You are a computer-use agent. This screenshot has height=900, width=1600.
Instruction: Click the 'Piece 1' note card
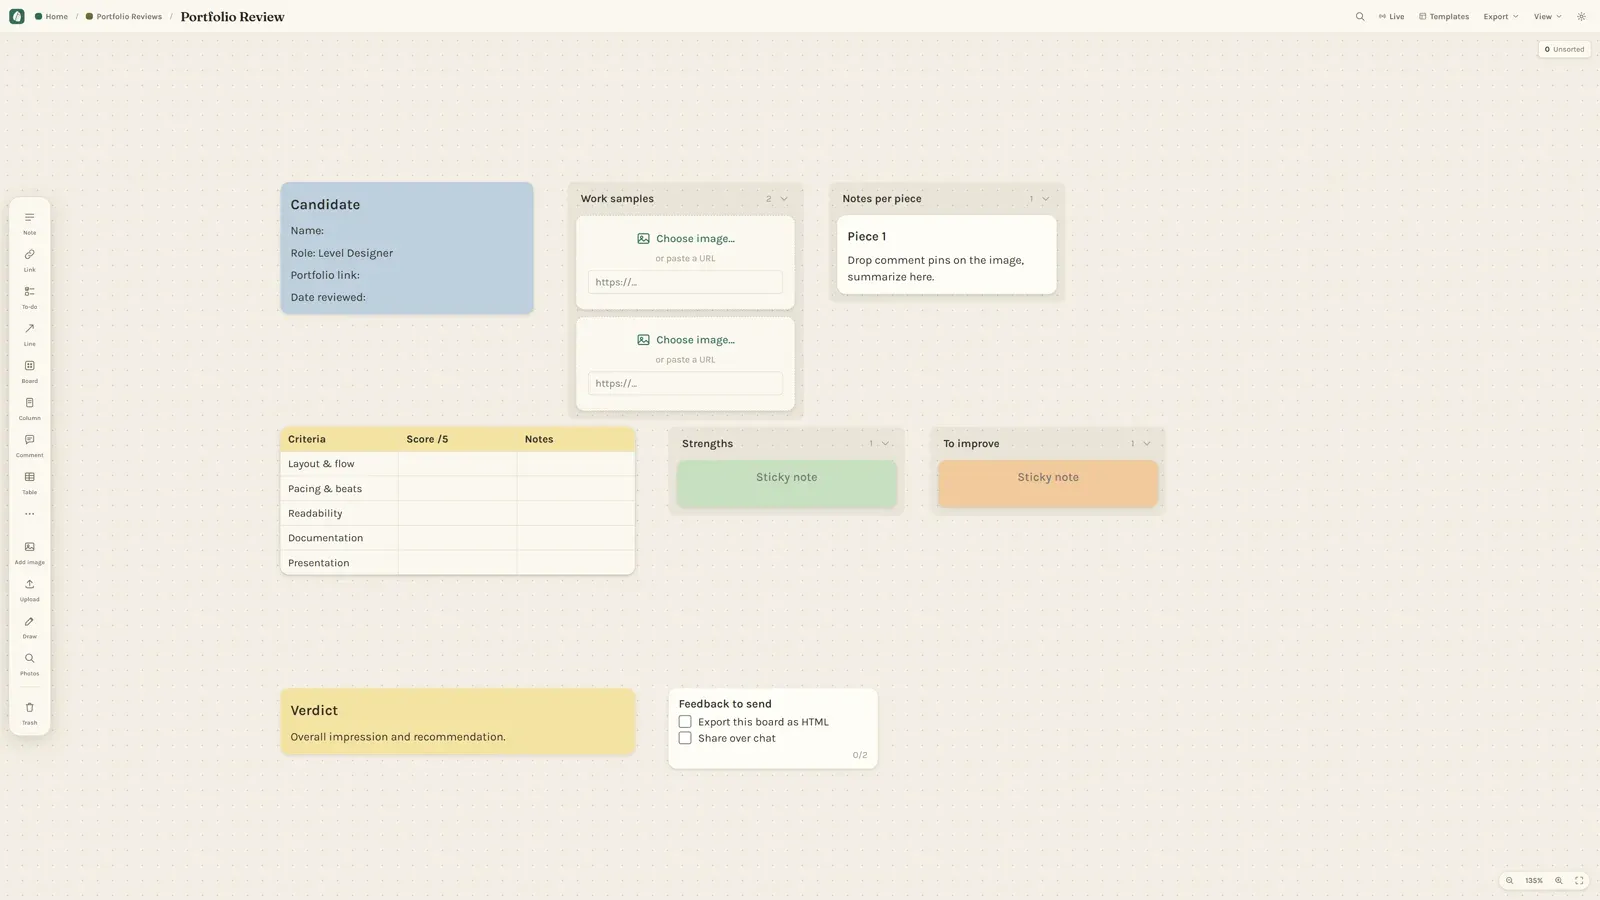pyautogui.click(x=946, y=255)
